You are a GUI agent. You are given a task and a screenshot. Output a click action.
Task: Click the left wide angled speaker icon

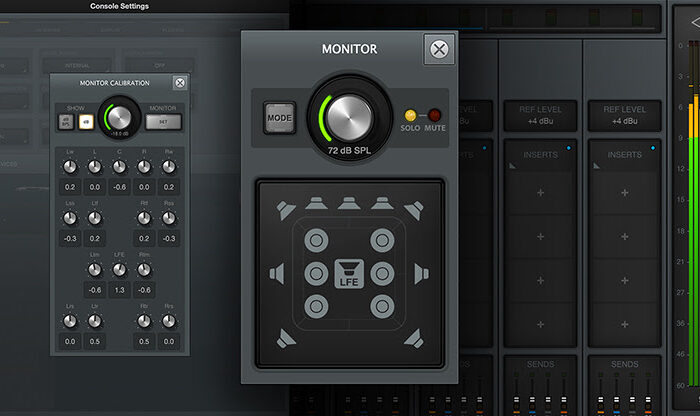pyautogui.click(x=286, y=210)
